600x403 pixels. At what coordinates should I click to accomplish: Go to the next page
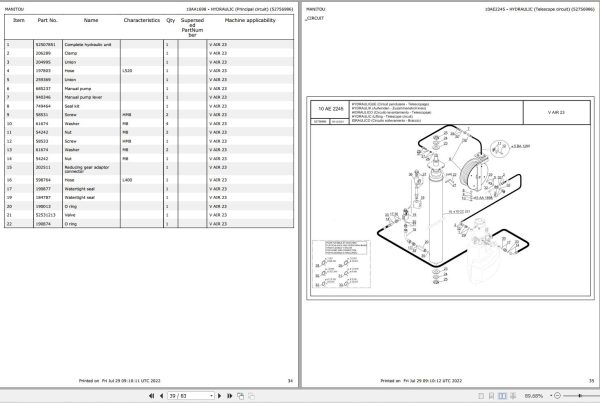(220, 396)
